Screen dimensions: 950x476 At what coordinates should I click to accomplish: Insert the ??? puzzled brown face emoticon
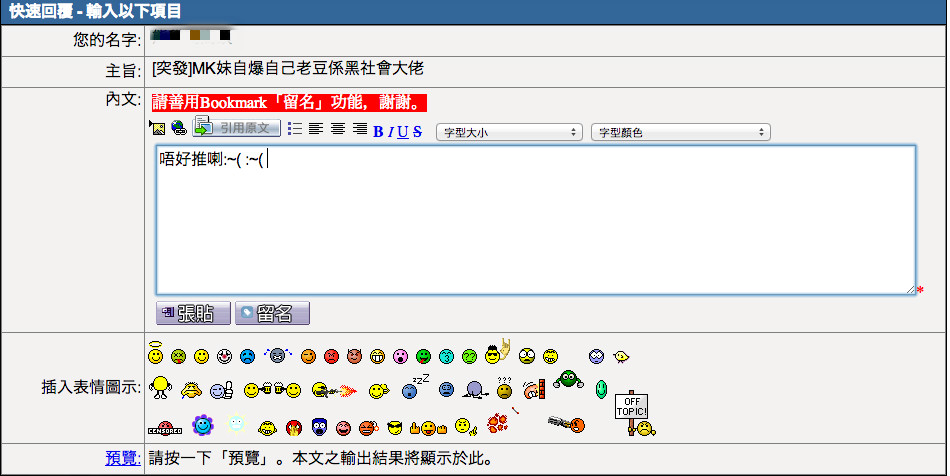(x=504, y=388)
